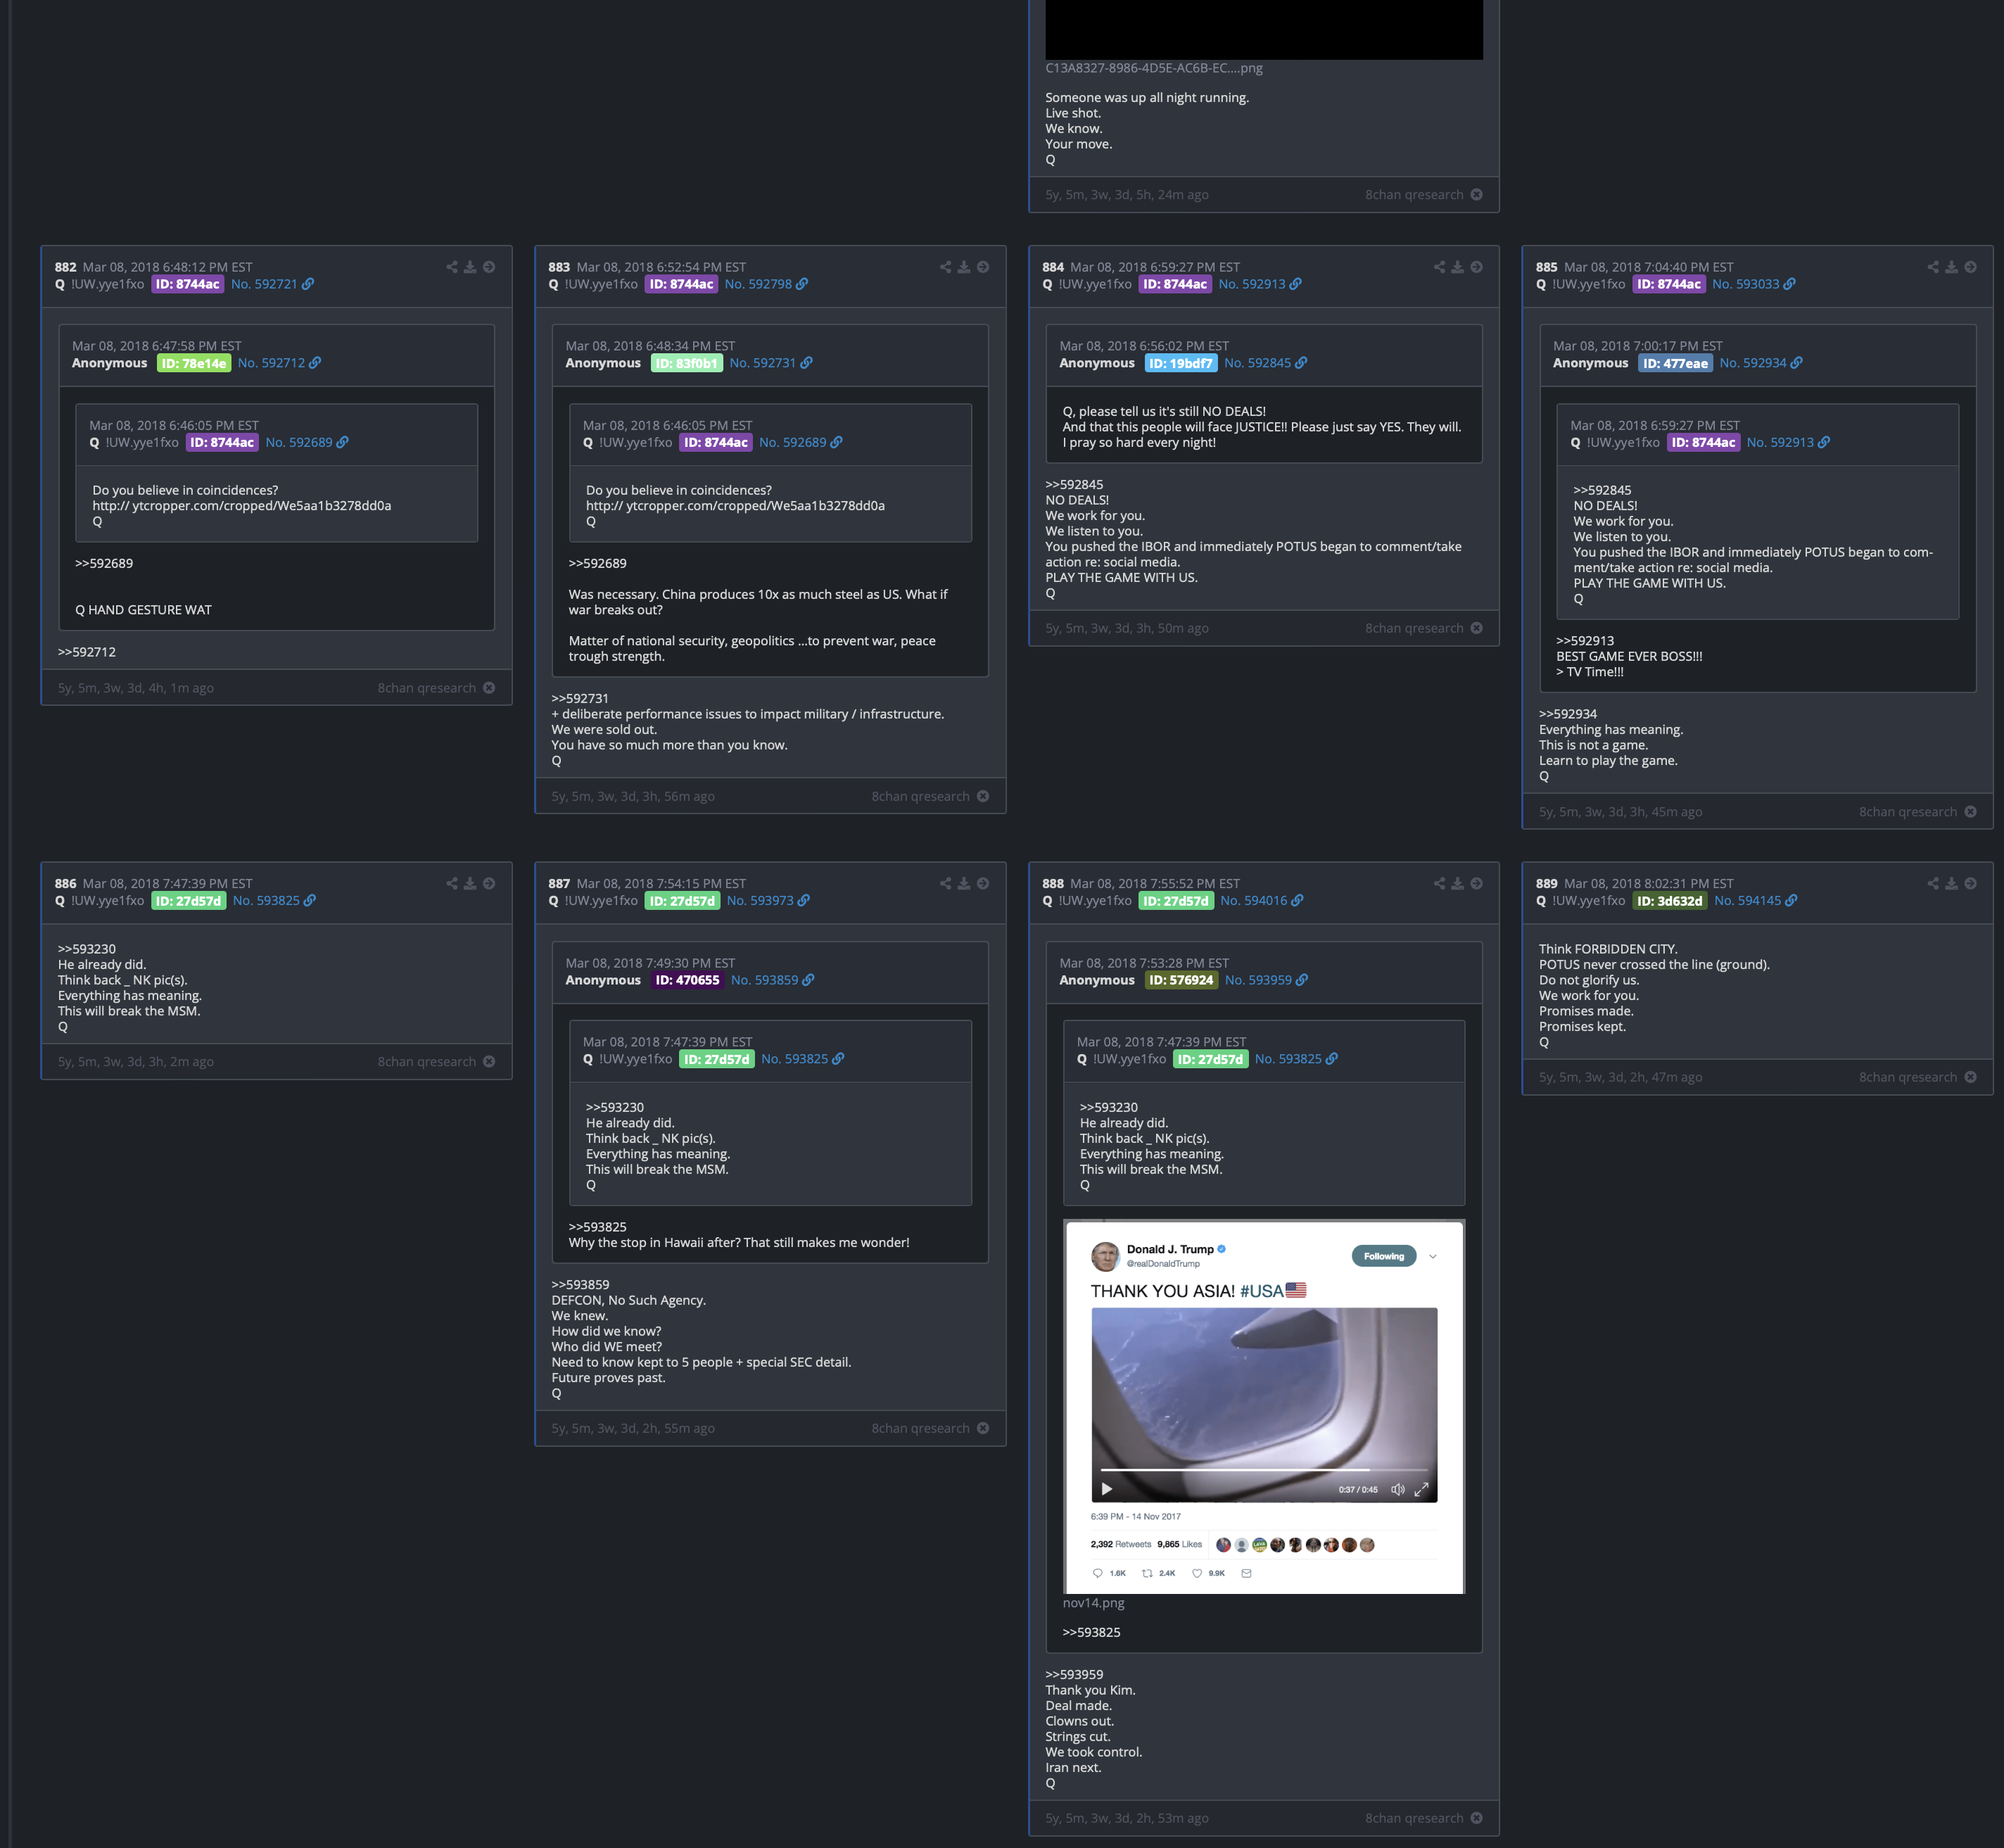Screen dimensions: 2004x1848
Task: Open the Anonymous reply link No. 592934
Action: click(x=1761, y=363)
